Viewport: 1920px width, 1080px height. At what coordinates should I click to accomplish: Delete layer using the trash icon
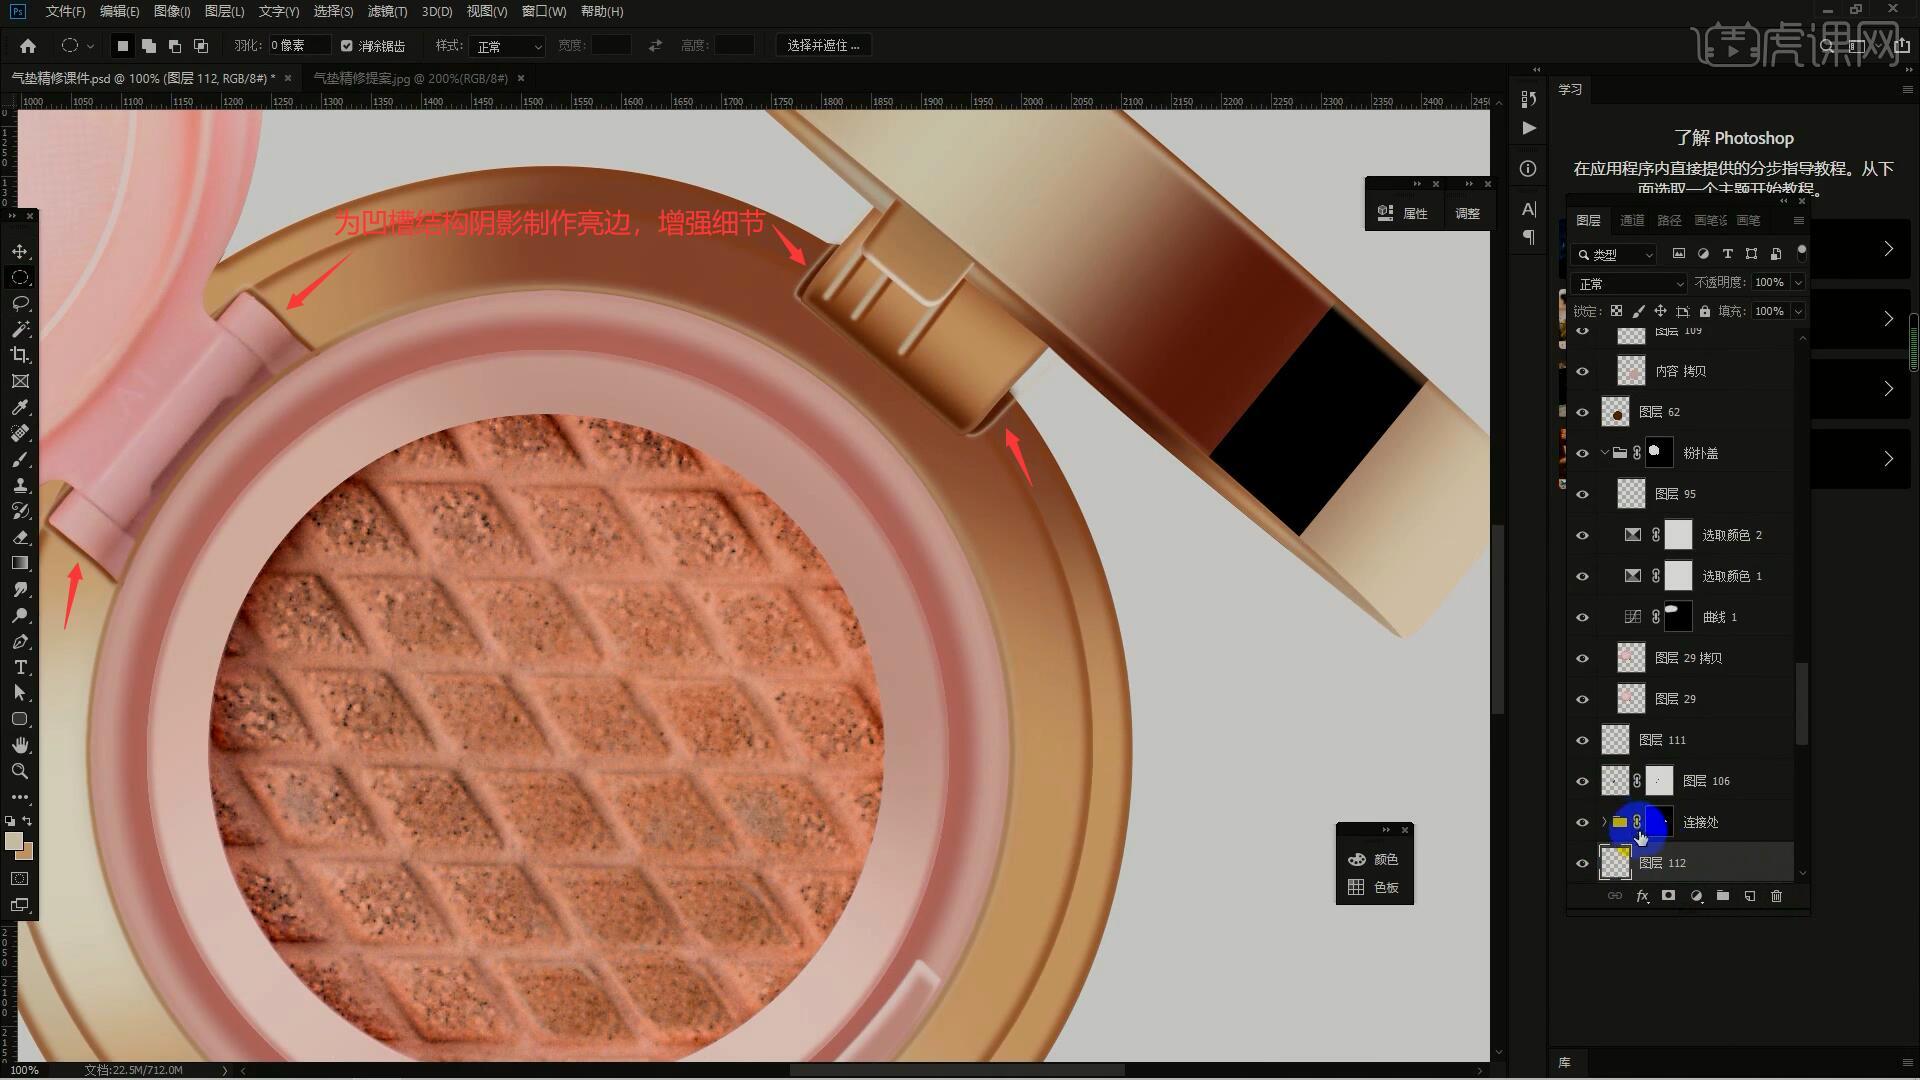[x=1776, y=896]
